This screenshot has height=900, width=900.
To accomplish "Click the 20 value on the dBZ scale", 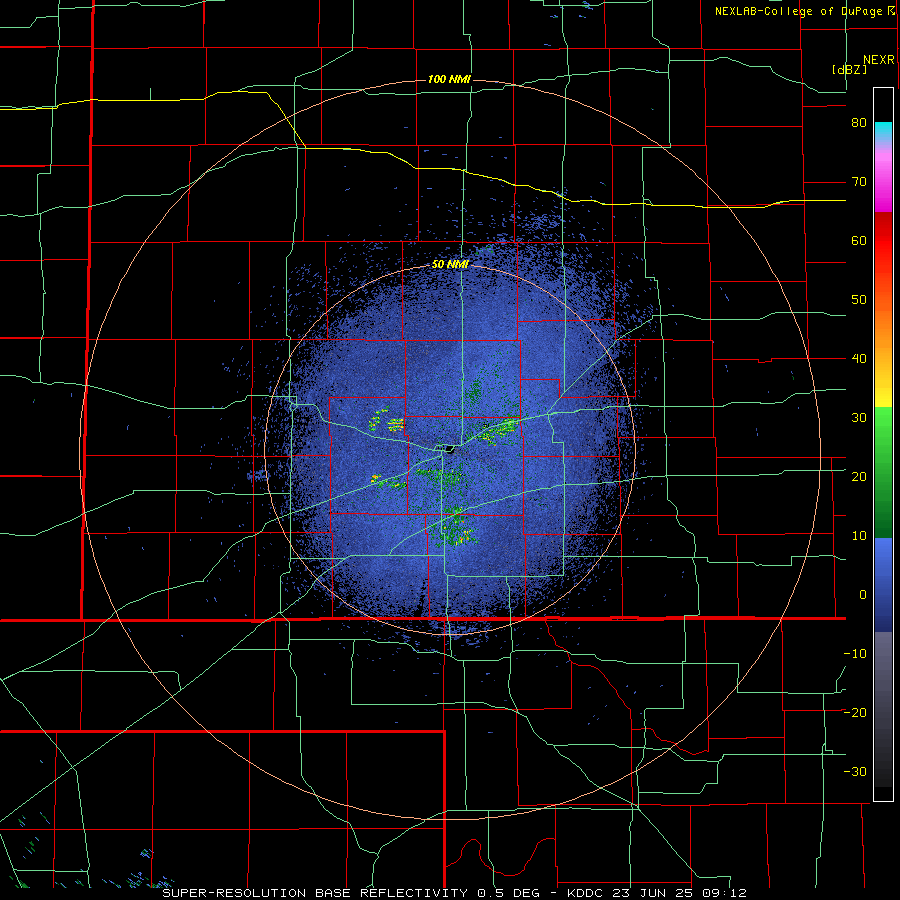I will tap(859, 477).
